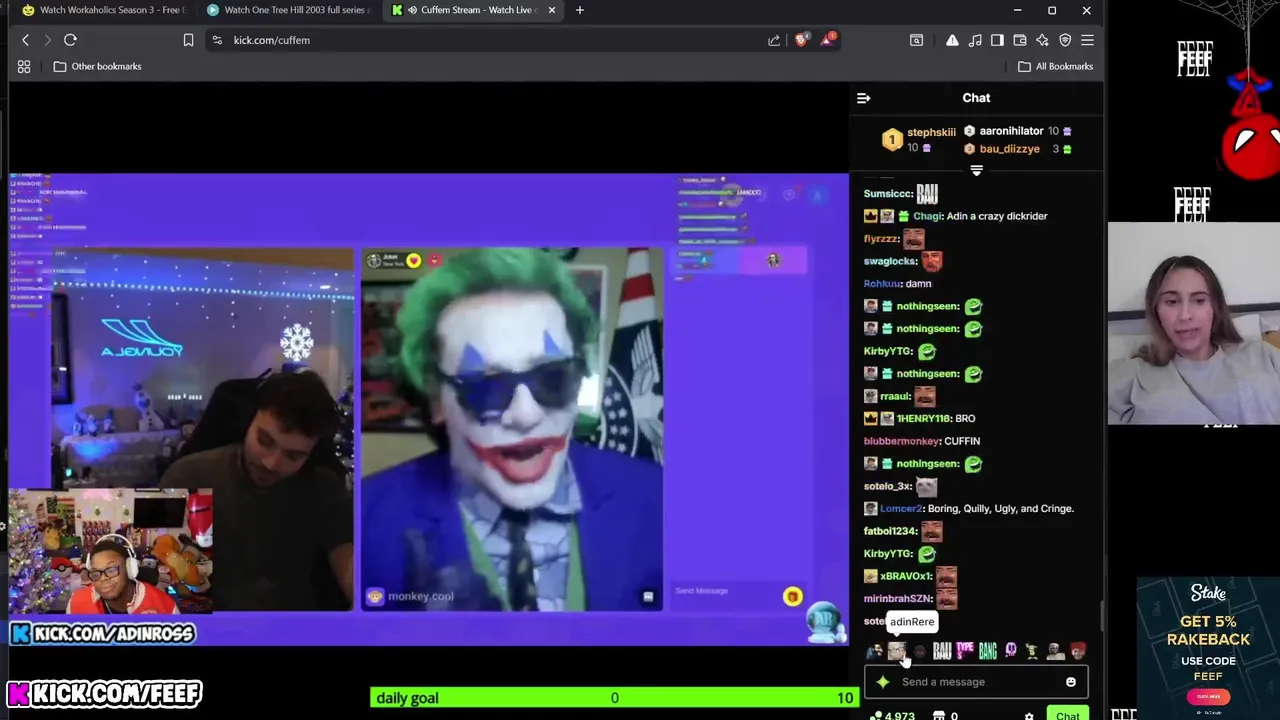Screen dimensions: 1280x720
Task: Select the Cuffem Stream Kick tab
Action: coord(471,10)
